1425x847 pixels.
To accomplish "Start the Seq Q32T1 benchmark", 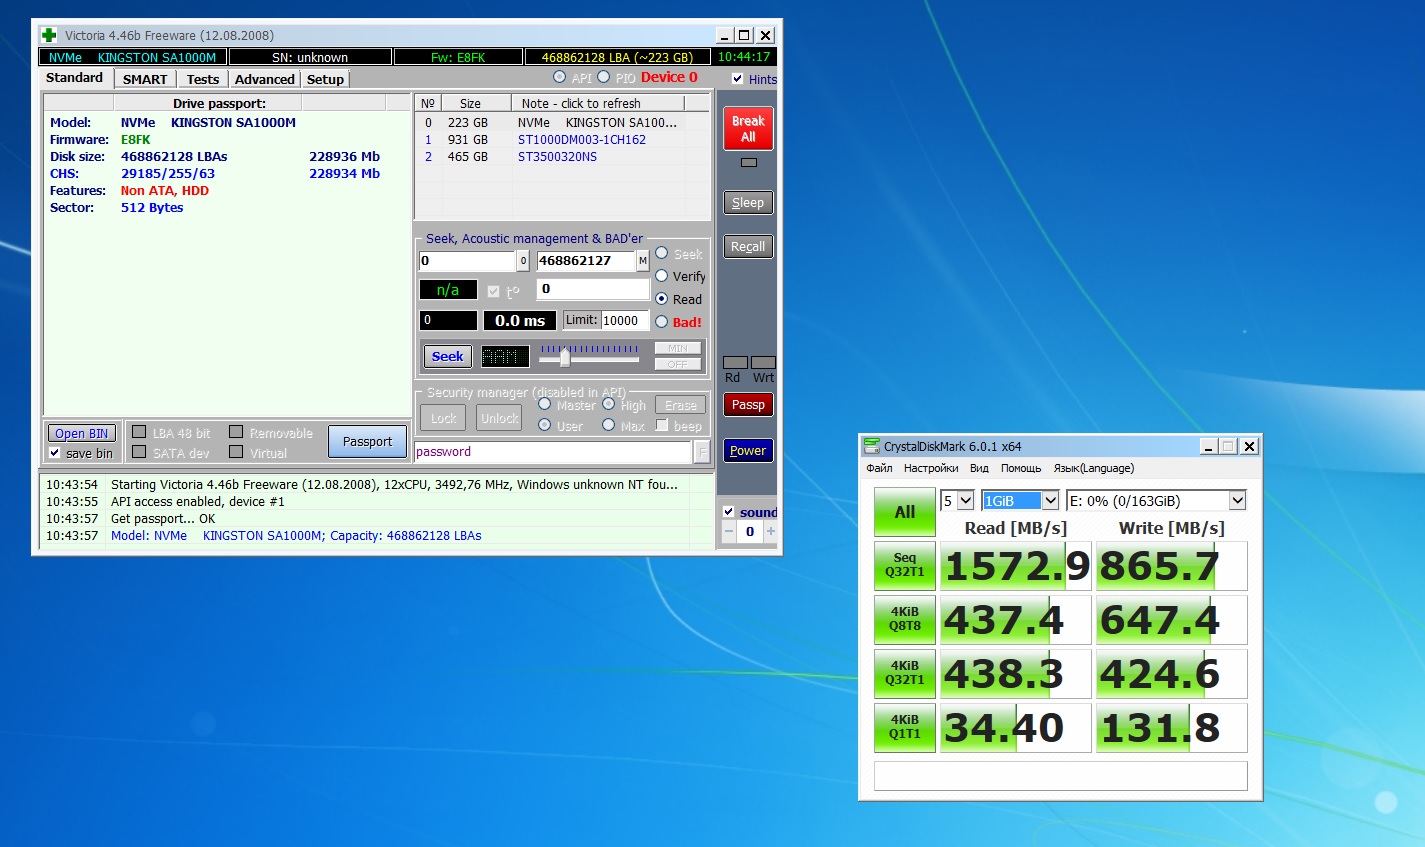I will (x=905, y=566).
